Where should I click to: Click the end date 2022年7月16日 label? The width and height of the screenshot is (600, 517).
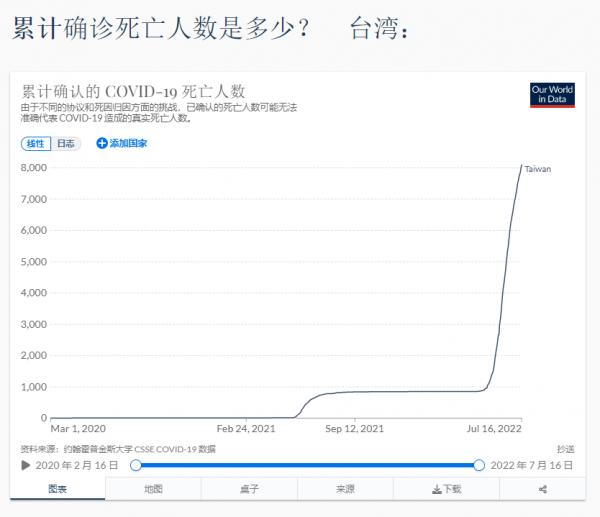(532, 465)
